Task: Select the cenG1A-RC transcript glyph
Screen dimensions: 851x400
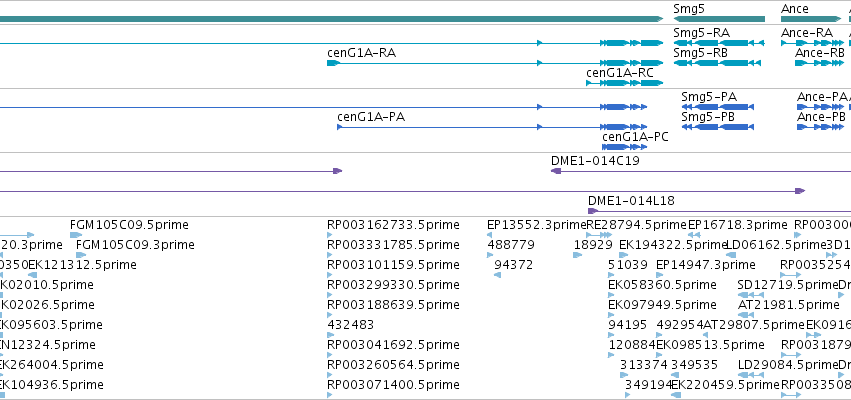Action: pos(624,83)
